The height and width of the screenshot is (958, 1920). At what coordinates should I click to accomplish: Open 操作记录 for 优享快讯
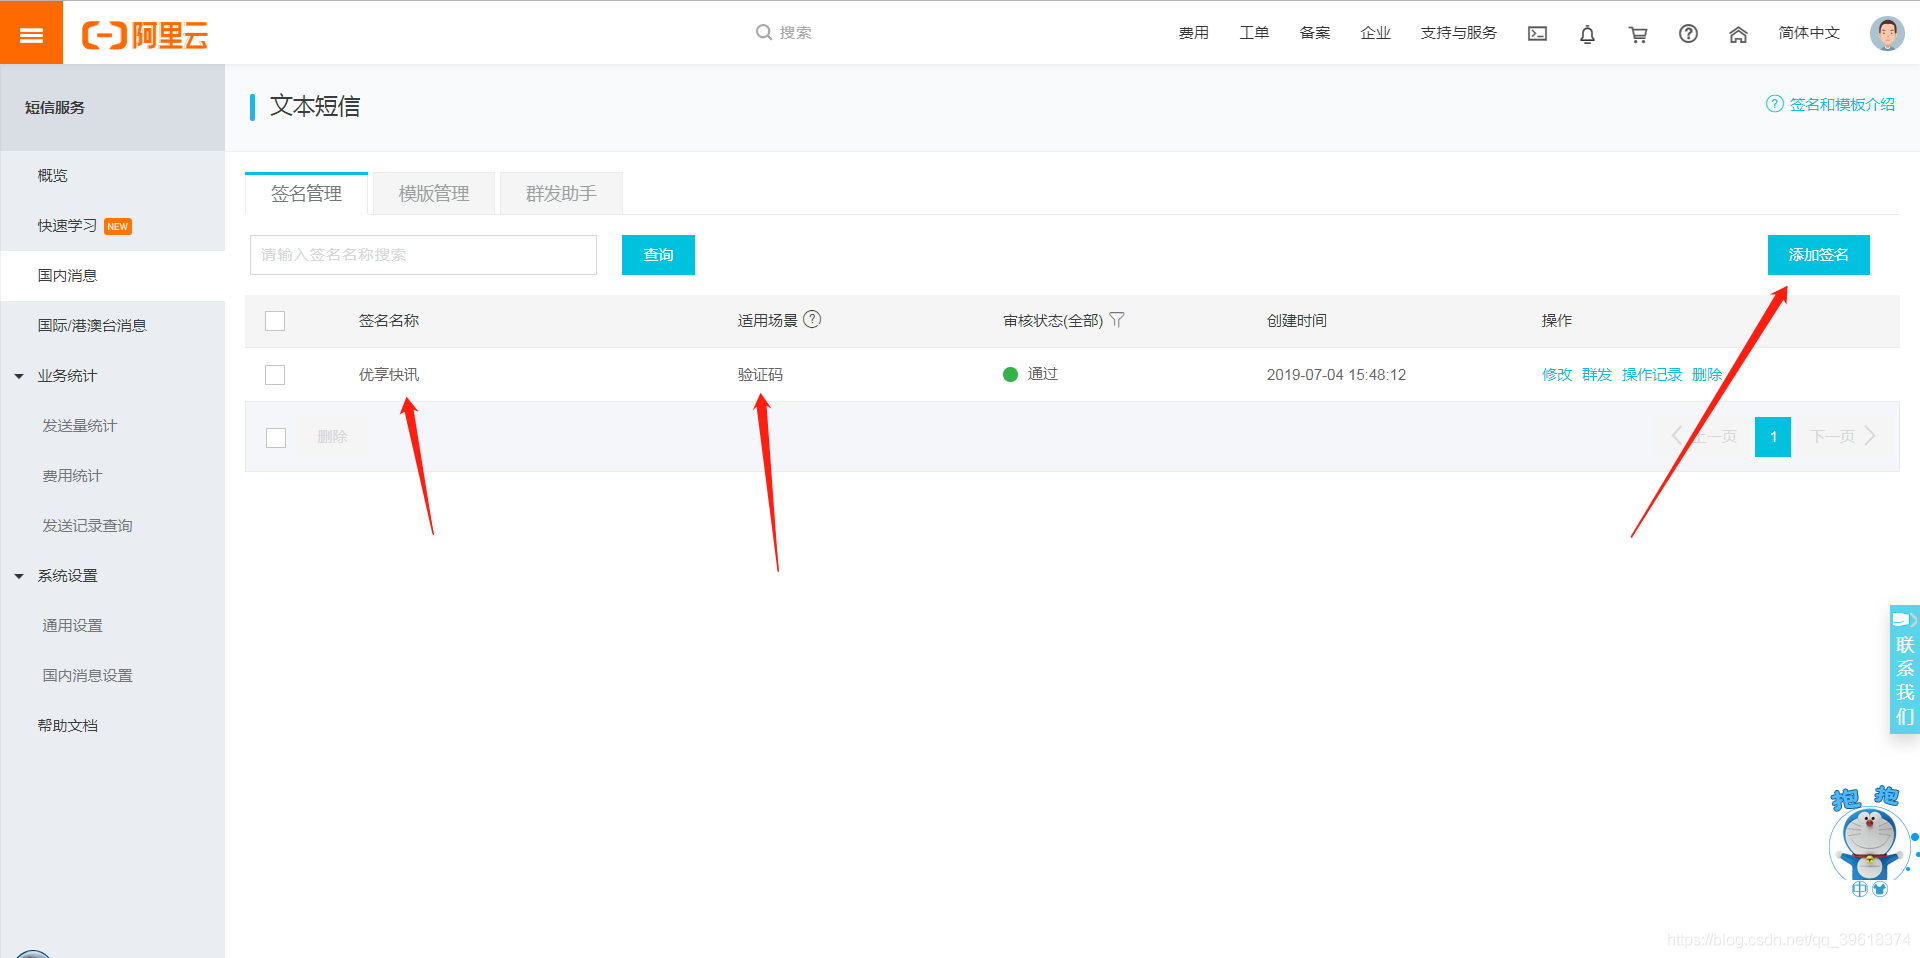click(1651, 375)
